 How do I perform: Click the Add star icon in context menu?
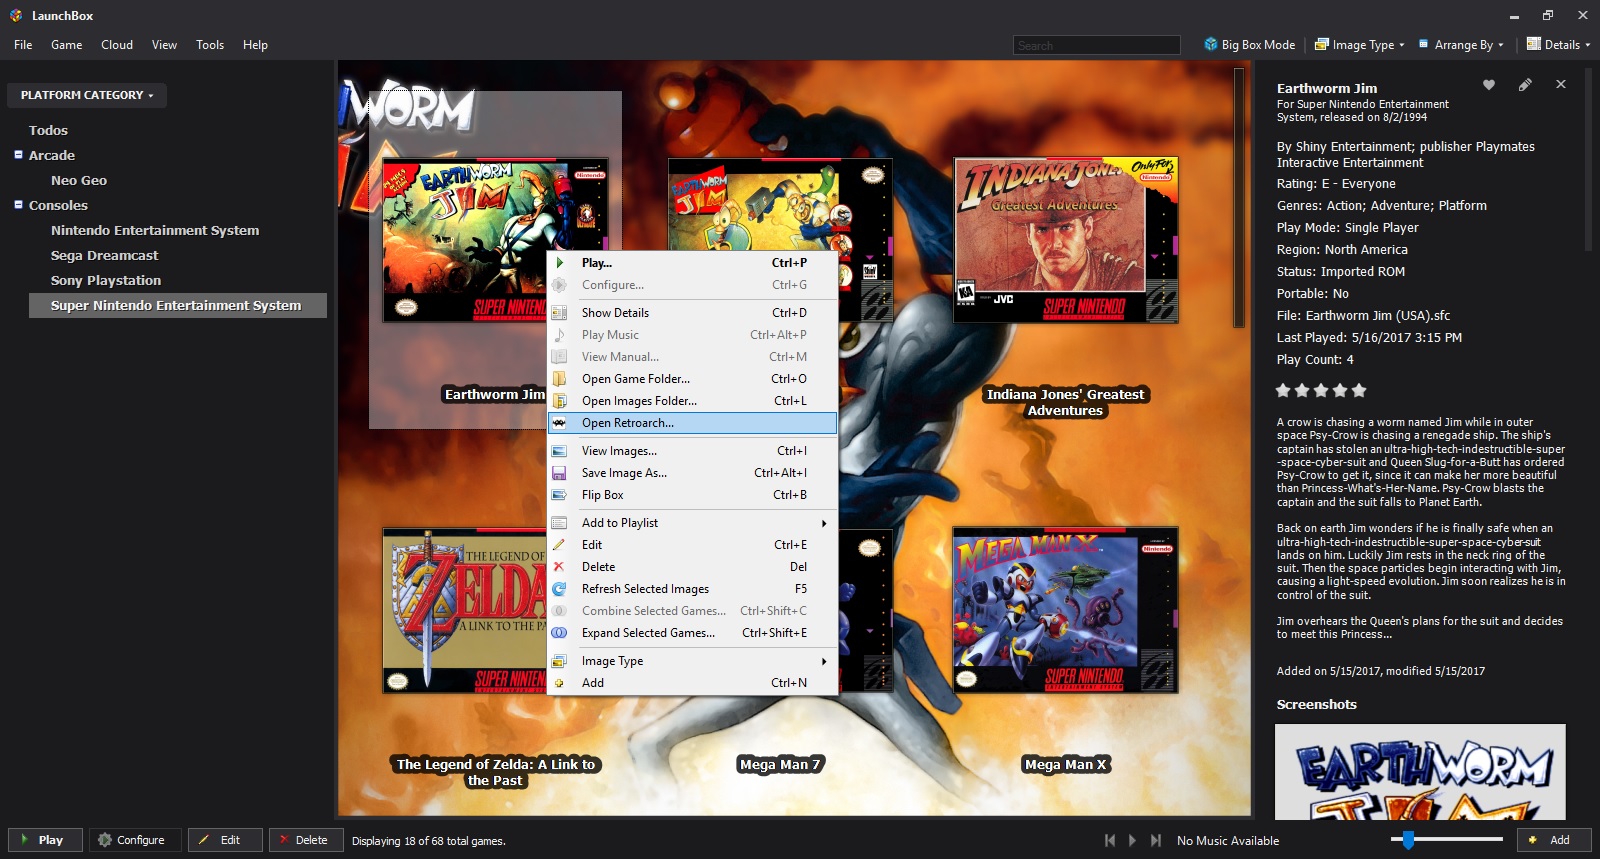coord(559,683)
